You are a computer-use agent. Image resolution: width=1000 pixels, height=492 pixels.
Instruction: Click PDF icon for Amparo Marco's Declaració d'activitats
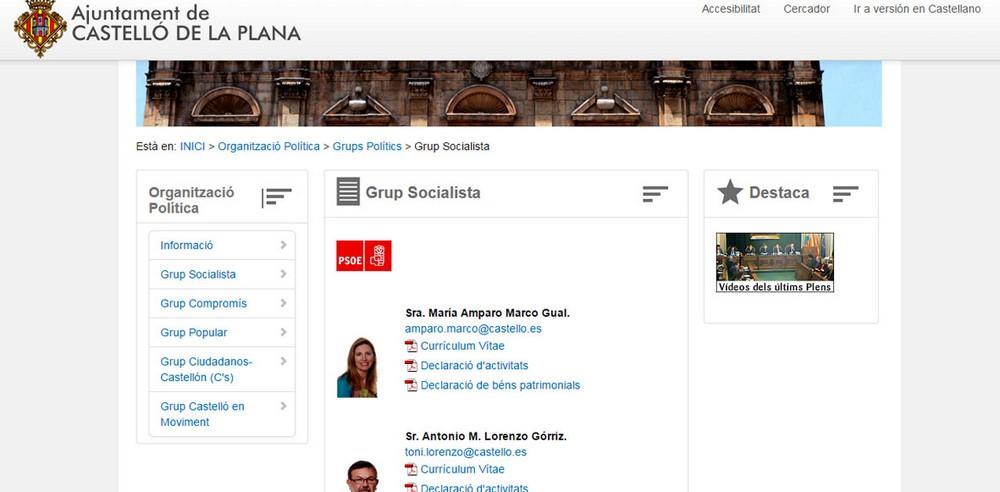[411, 366]
